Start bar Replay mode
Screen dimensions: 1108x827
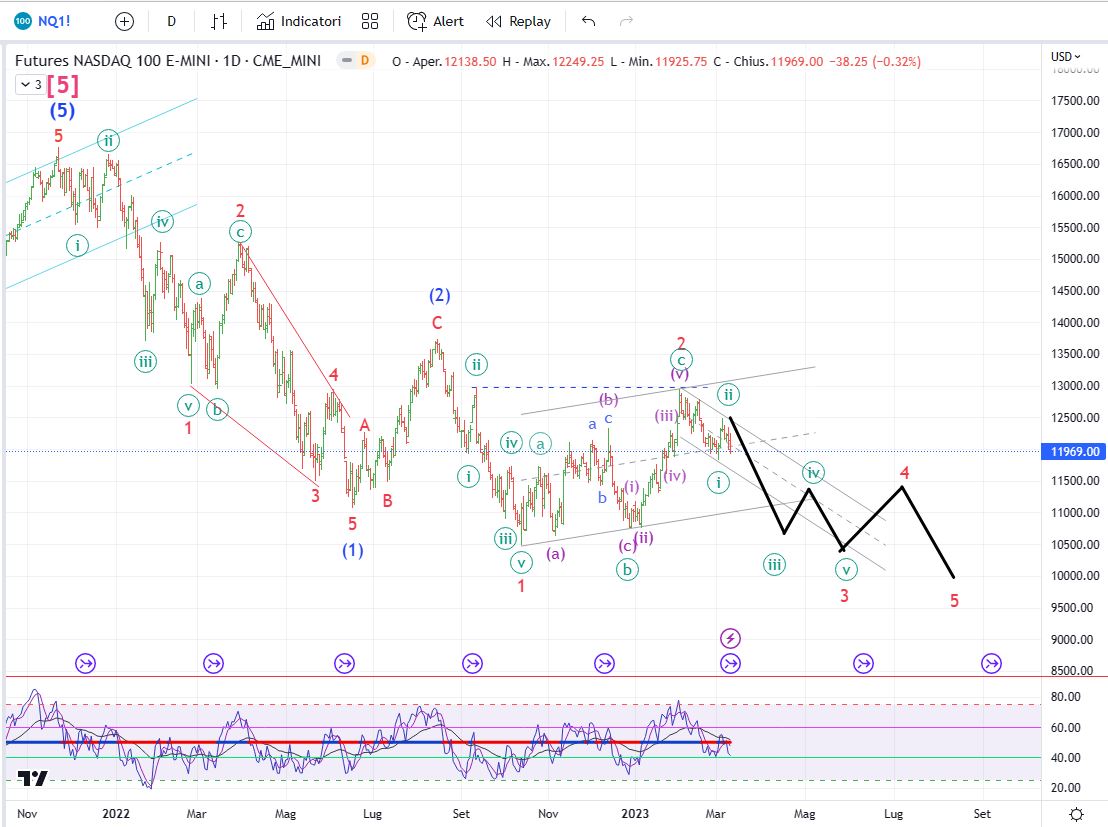click(519, 21)
